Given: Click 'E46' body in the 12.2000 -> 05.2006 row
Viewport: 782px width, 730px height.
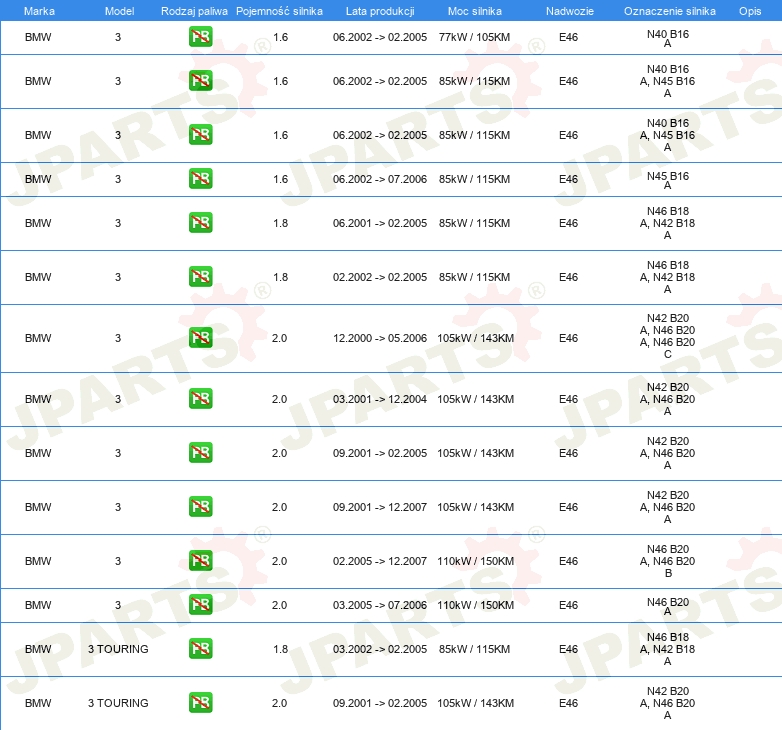Looking at the screenshot, I should tap(569, 338).
